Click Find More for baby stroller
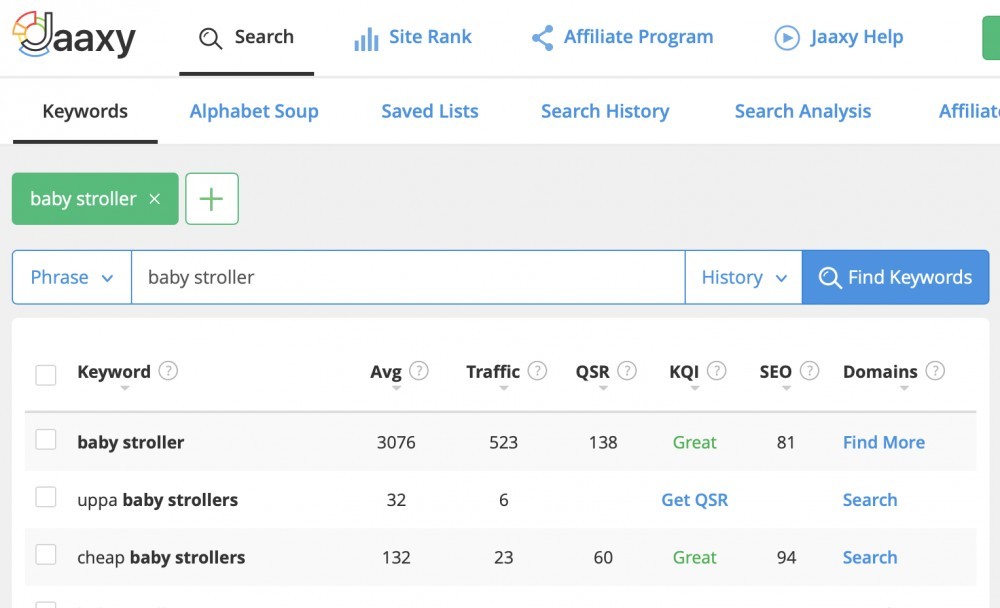1000x608 pixels. (x=884, y=442)
